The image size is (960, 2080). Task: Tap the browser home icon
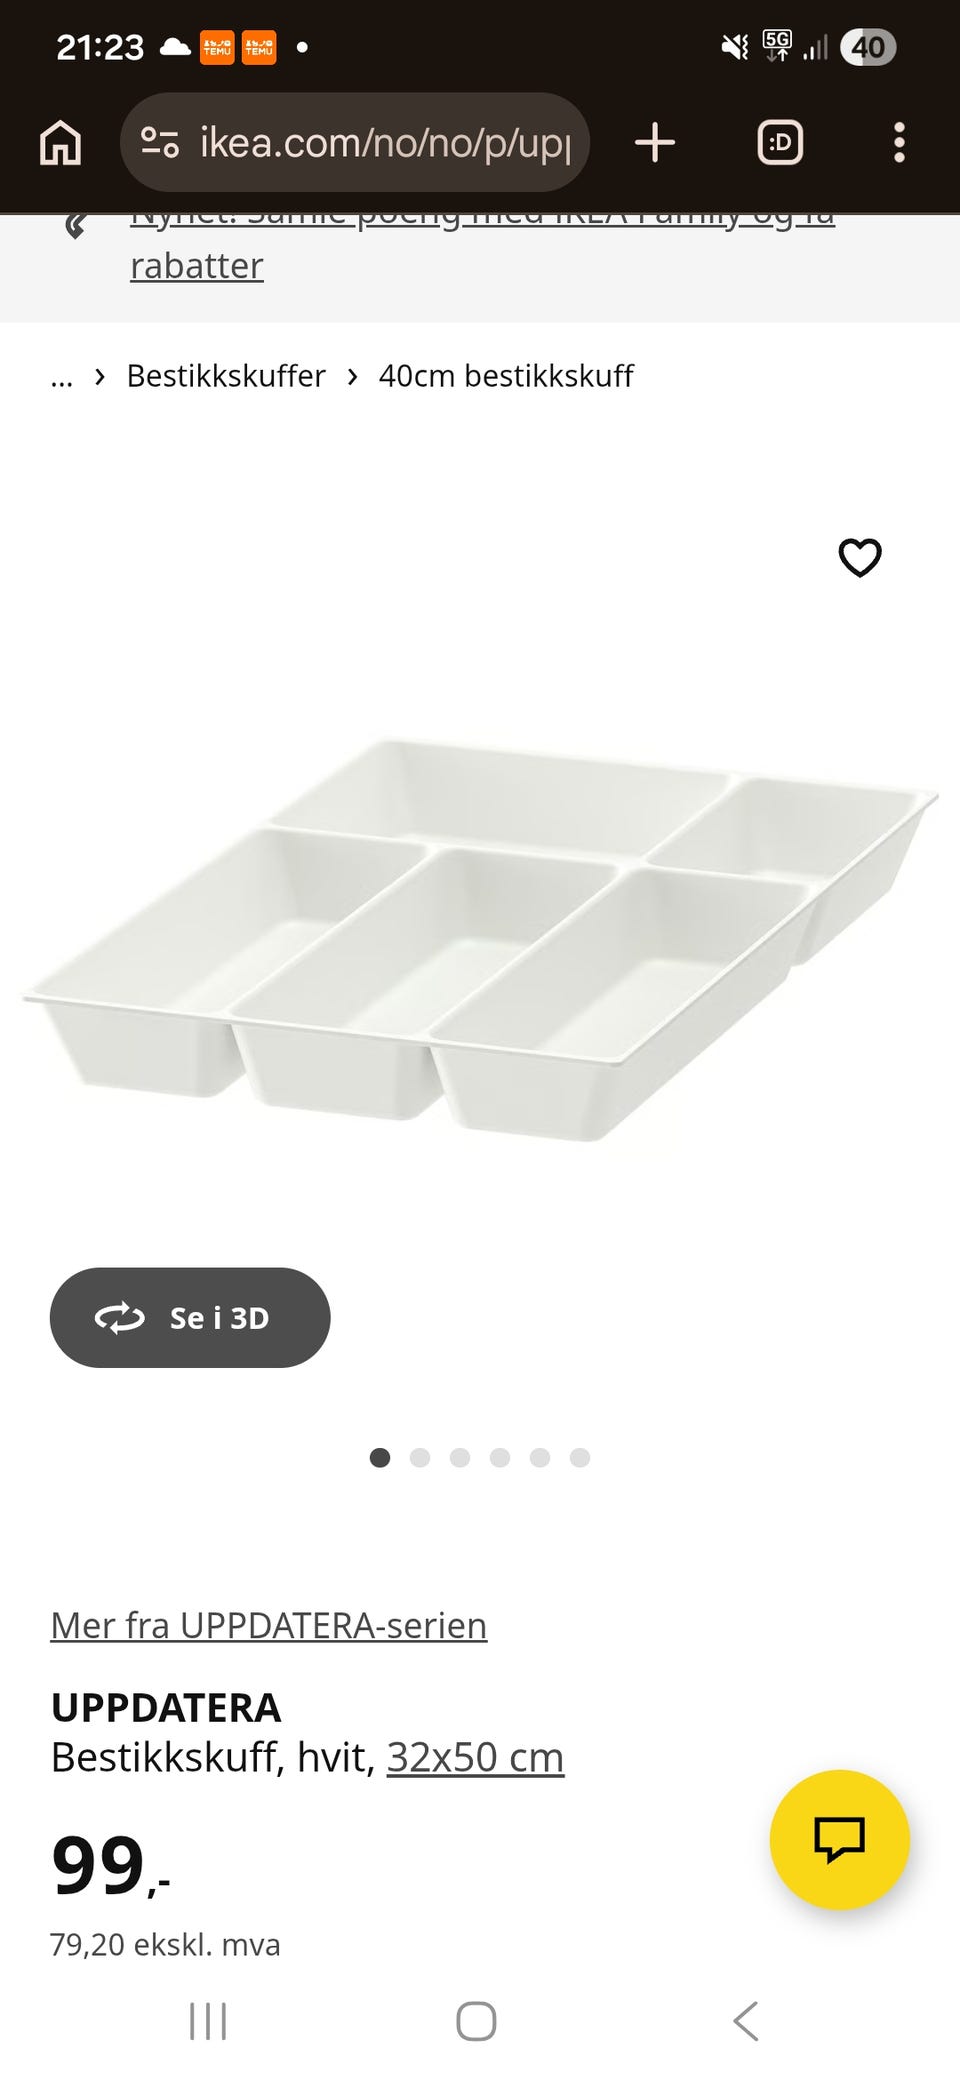(x=60, y=143)
